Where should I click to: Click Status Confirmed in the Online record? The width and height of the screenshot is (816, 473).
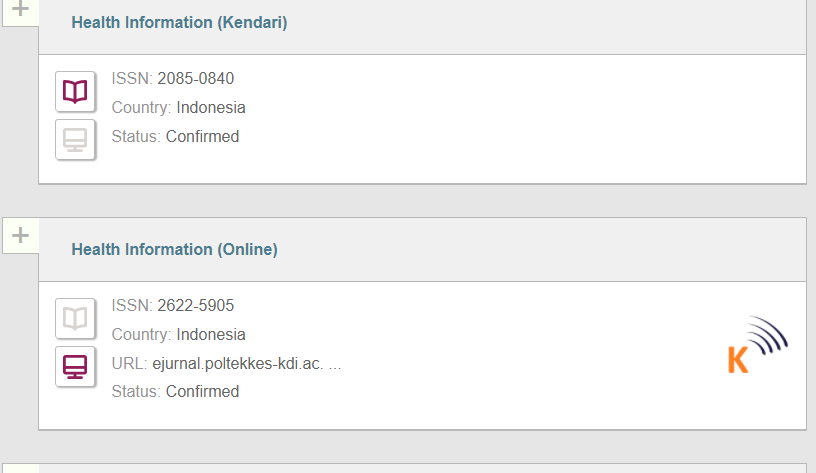(202, 392)
